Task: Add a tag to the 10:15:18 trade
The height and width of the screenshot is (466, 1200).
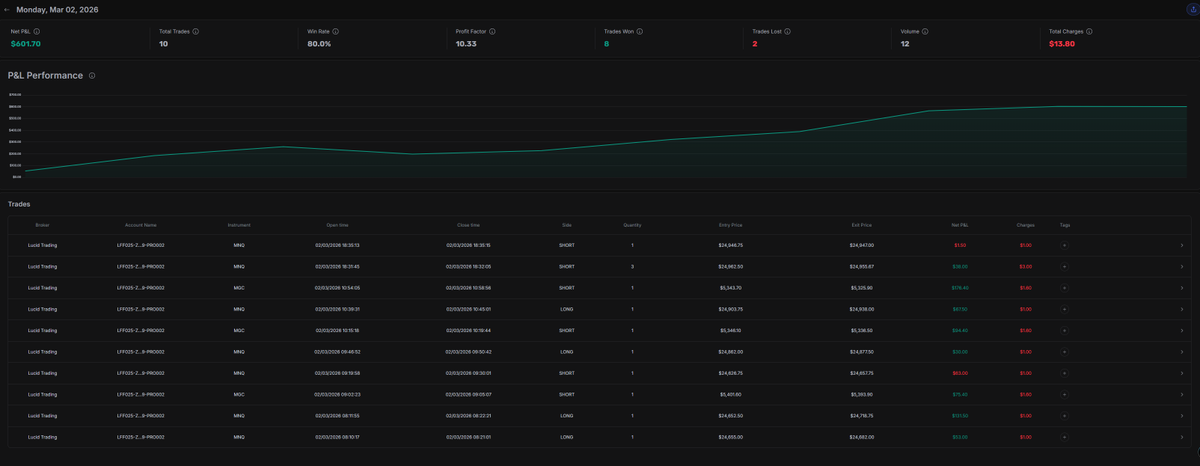Action: pyautogui.click(x=1064, y=330)
